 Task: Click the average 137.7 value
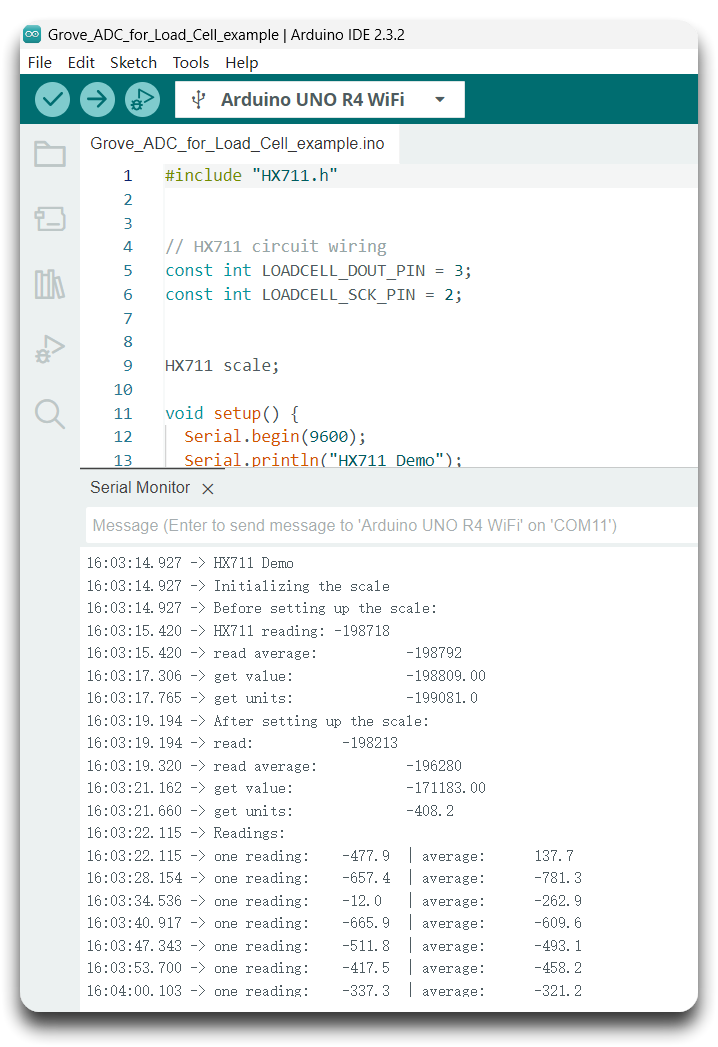554,856
